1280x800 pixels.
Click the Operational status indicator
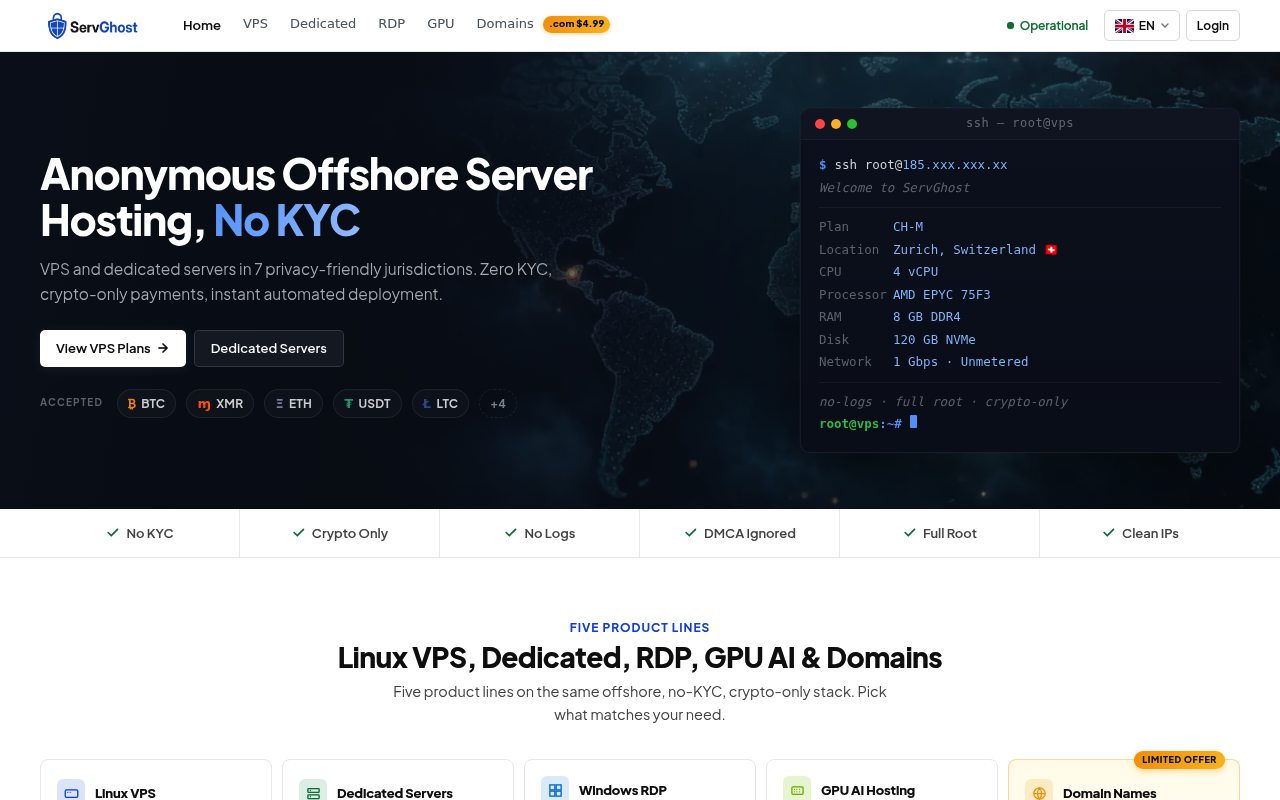(1047, 26)
